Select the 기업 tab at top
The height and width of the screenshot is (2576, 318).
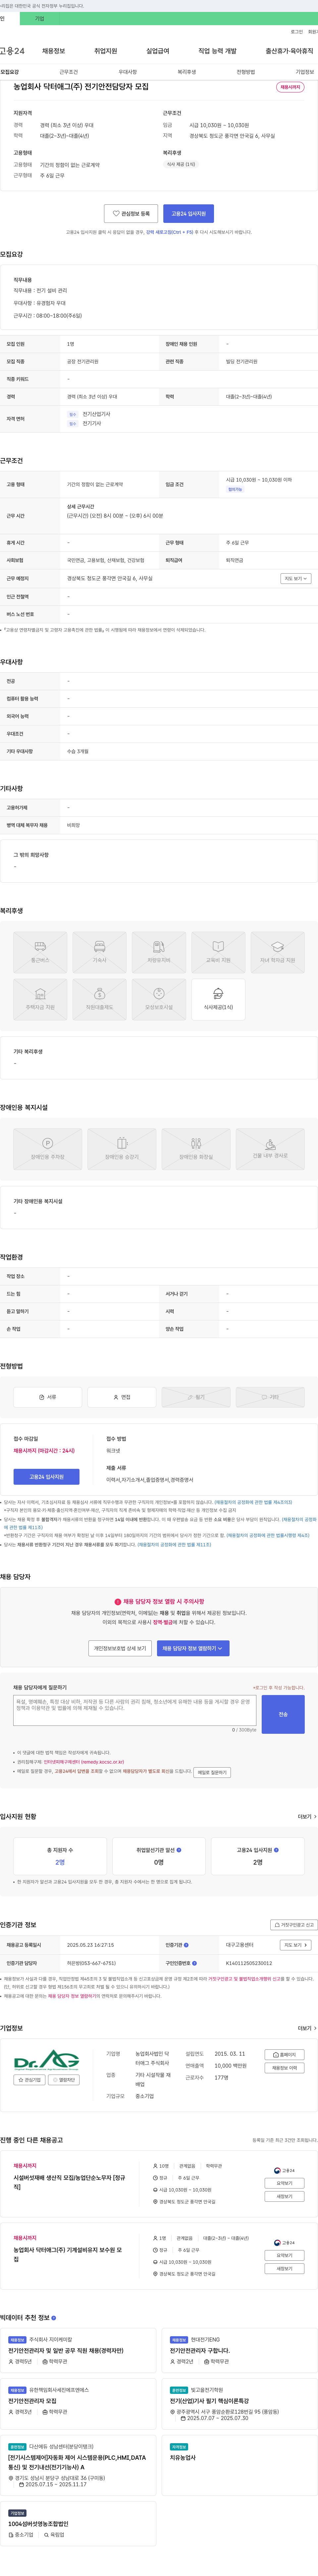coord(40,18)
